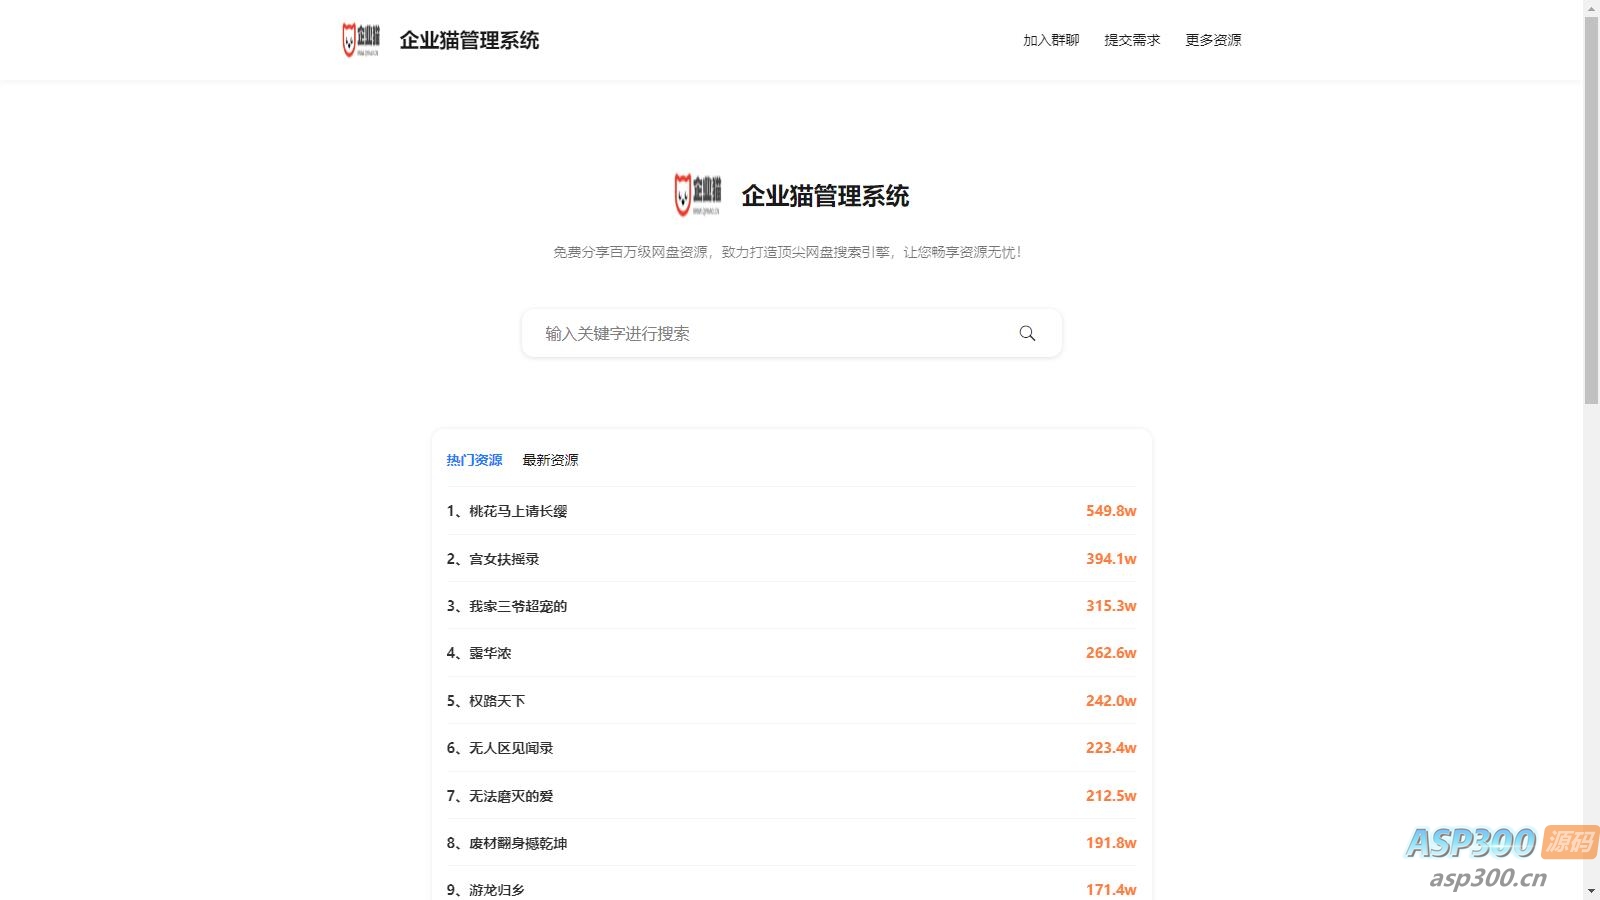Open the resource 权路天下
This screenshot has height=900, width=1600.
(497, 701)
